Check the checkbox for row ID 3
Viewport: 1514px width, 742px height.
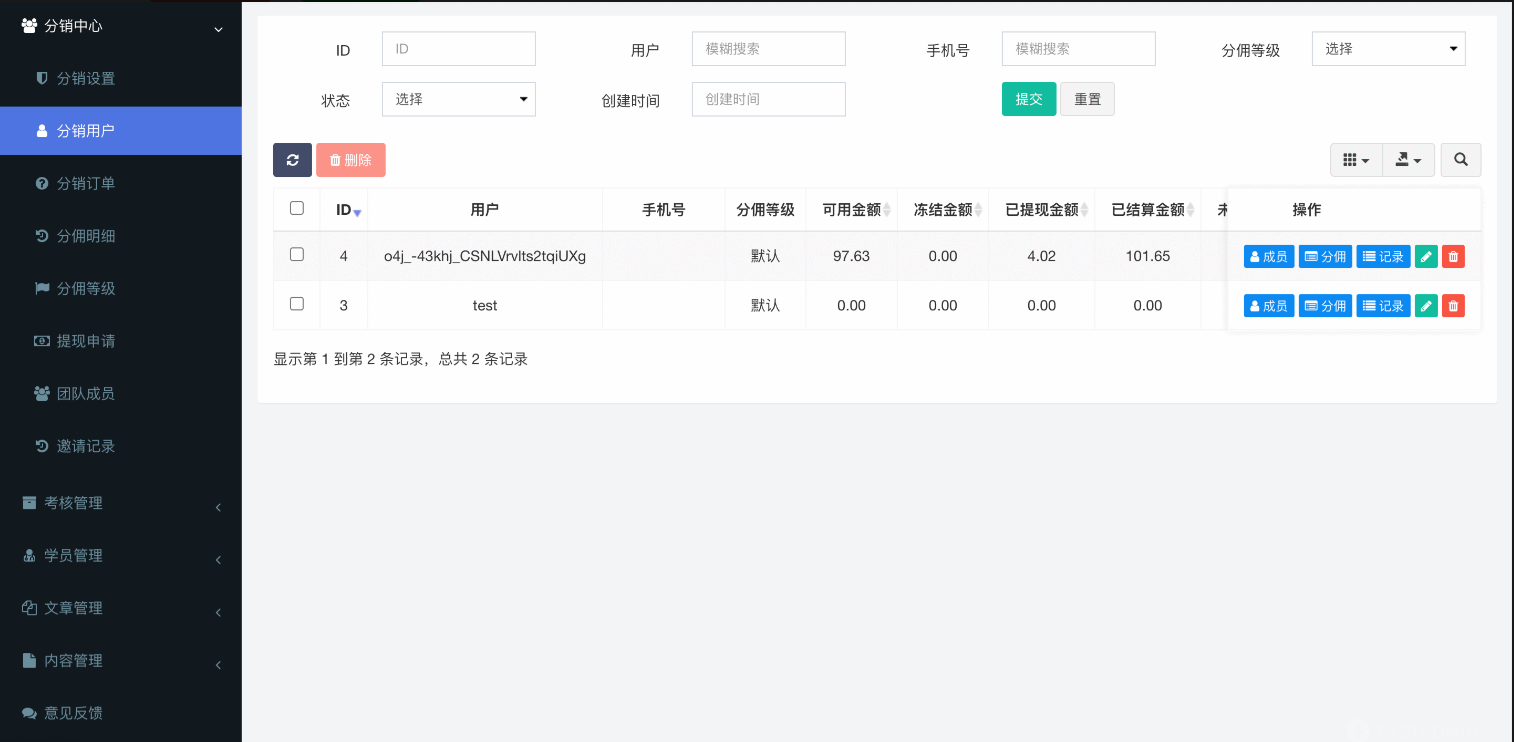pyautogui.click(x=297, y=304)
